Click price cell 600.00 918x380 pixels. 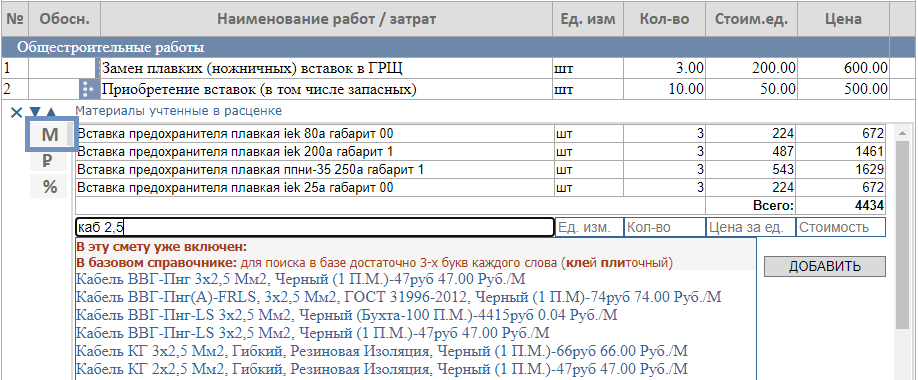844,69
